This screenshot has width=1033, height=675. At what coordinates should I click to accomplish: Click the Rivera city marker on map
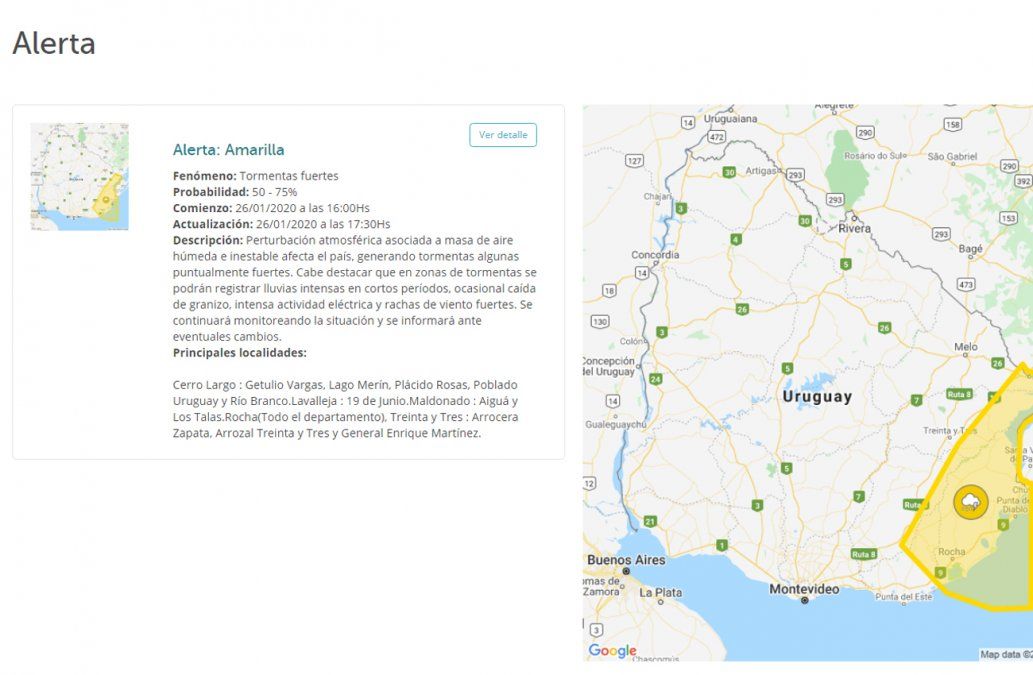(854, 217)
